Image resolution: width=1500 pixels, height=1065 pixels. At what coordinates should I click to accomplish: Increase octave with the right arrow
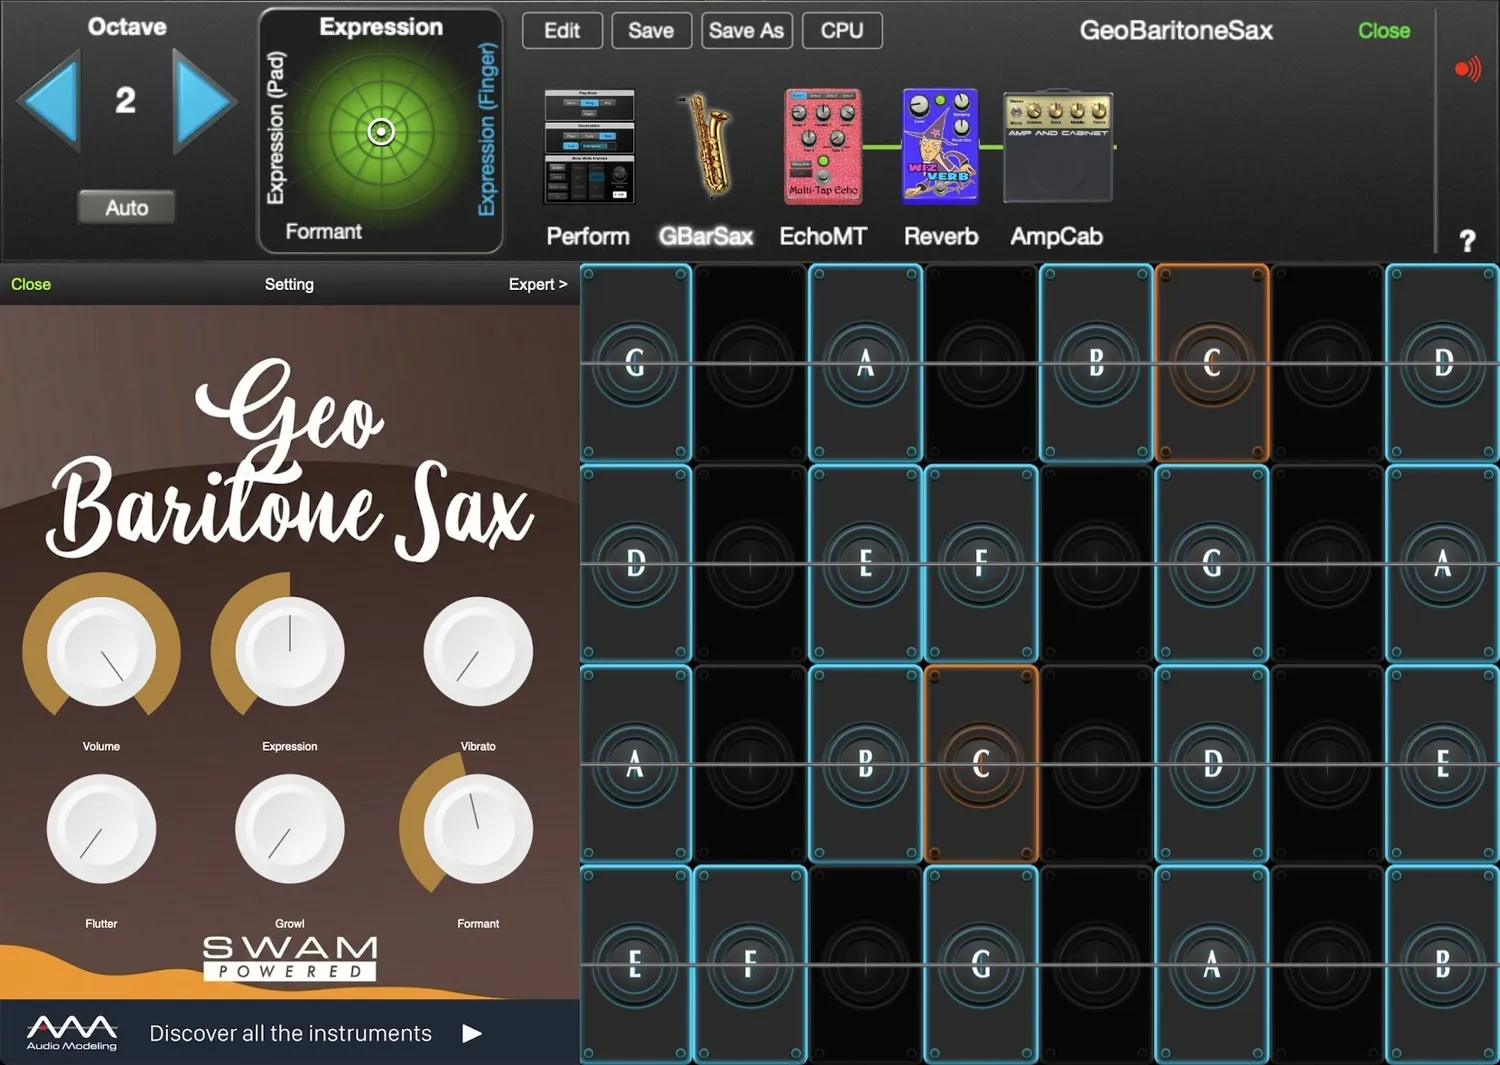(x=203, y=101)
